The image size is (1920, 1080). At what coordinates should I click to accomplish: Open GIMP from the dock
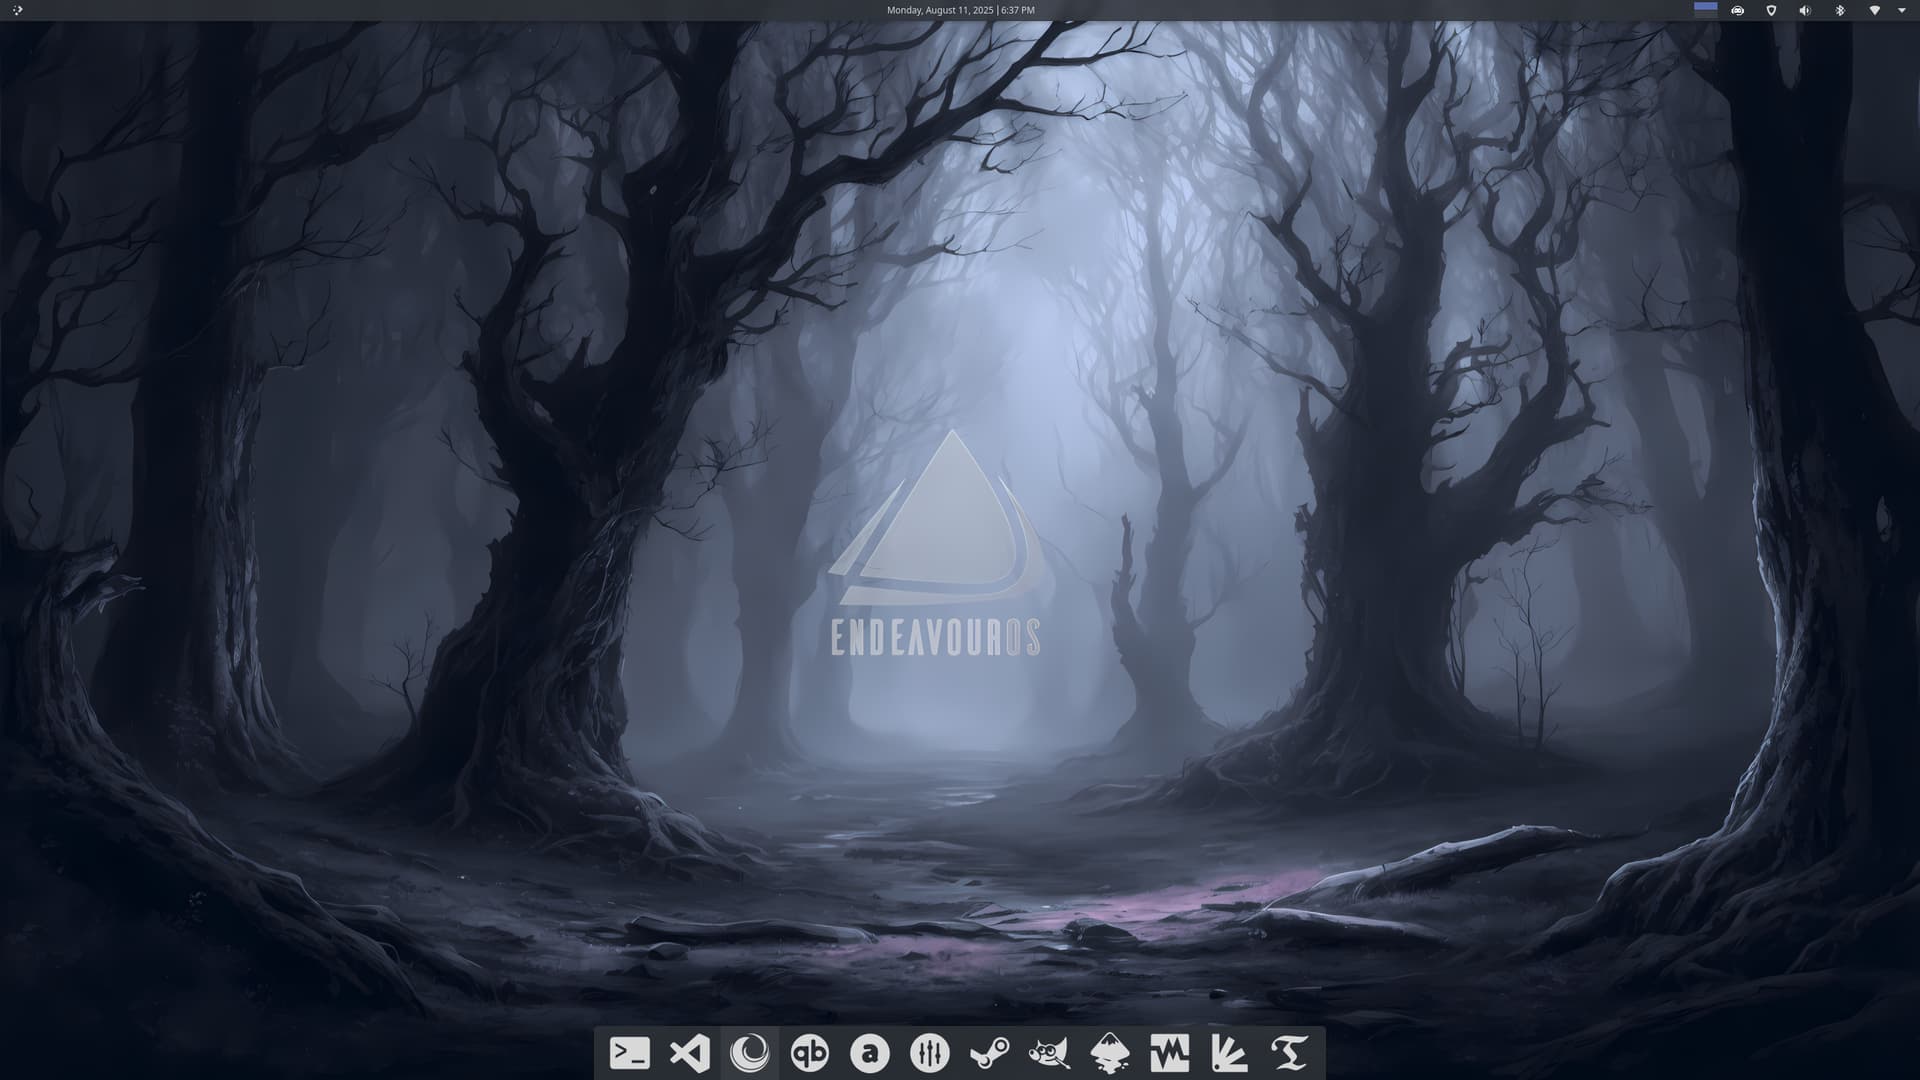click(x=1050, y=1053)
